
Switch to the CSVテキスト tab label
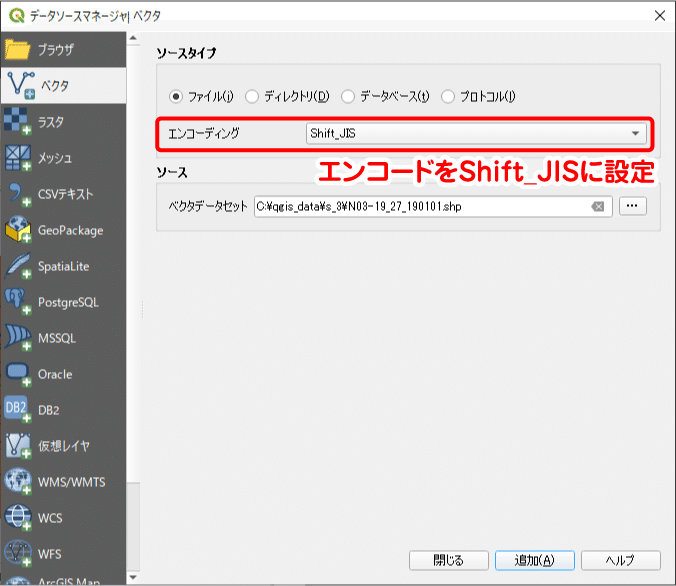click(66, 194)
